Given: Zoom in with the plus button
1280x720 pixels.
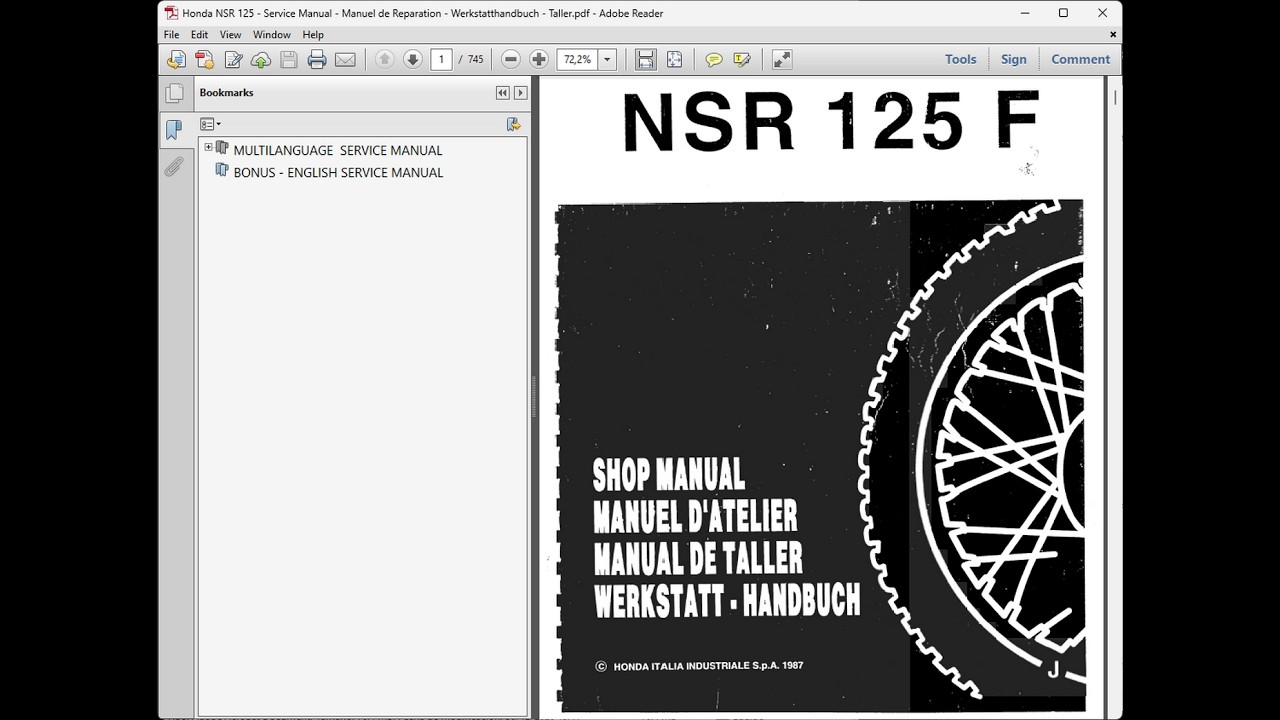Looking at the screenshot, I should click(539, 60).
